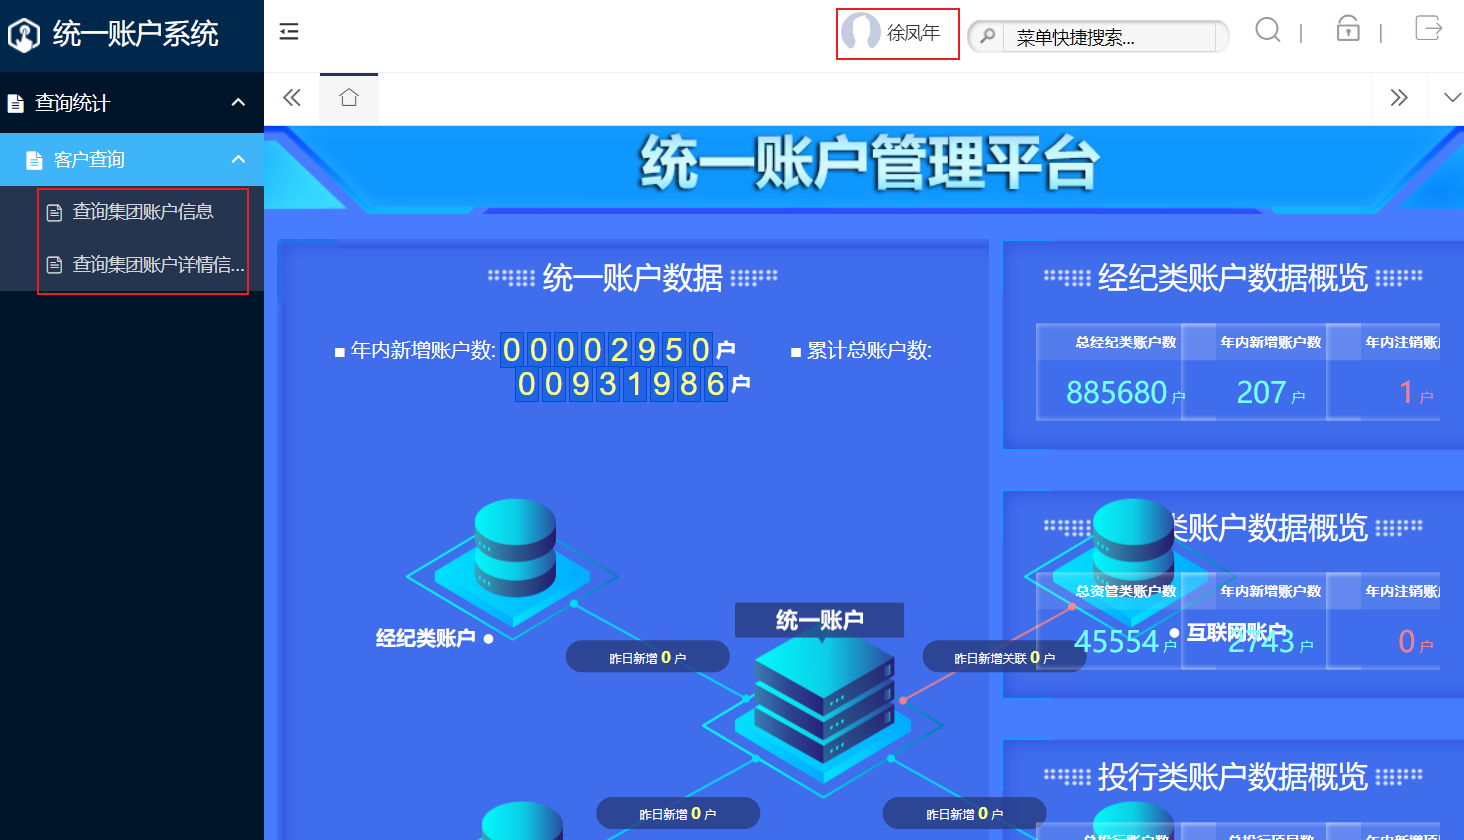The image size is (1464, 840).
Task: Click the user name 徐凤年
Action: click(914, 33)
